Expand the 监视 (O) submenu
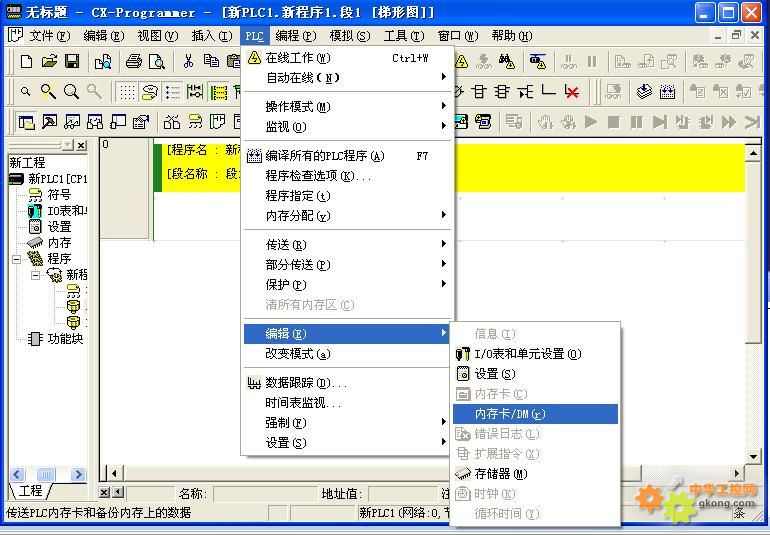 point(348,127)
